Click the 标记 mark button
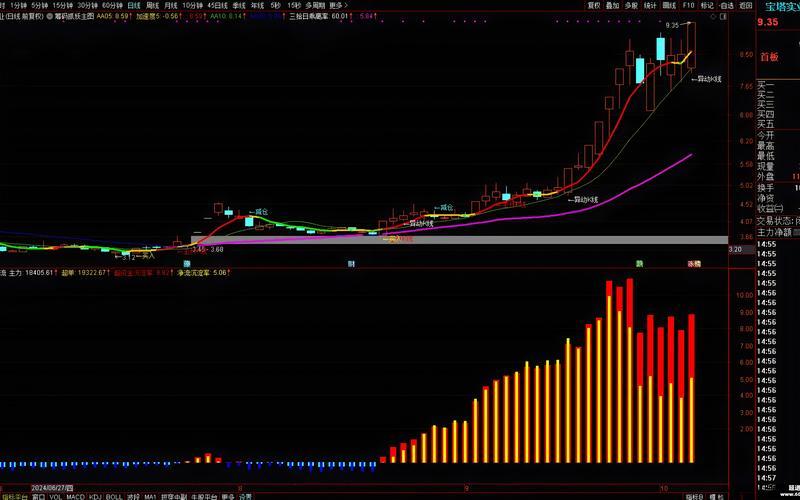800x500 pixels. tap(707, 5)
